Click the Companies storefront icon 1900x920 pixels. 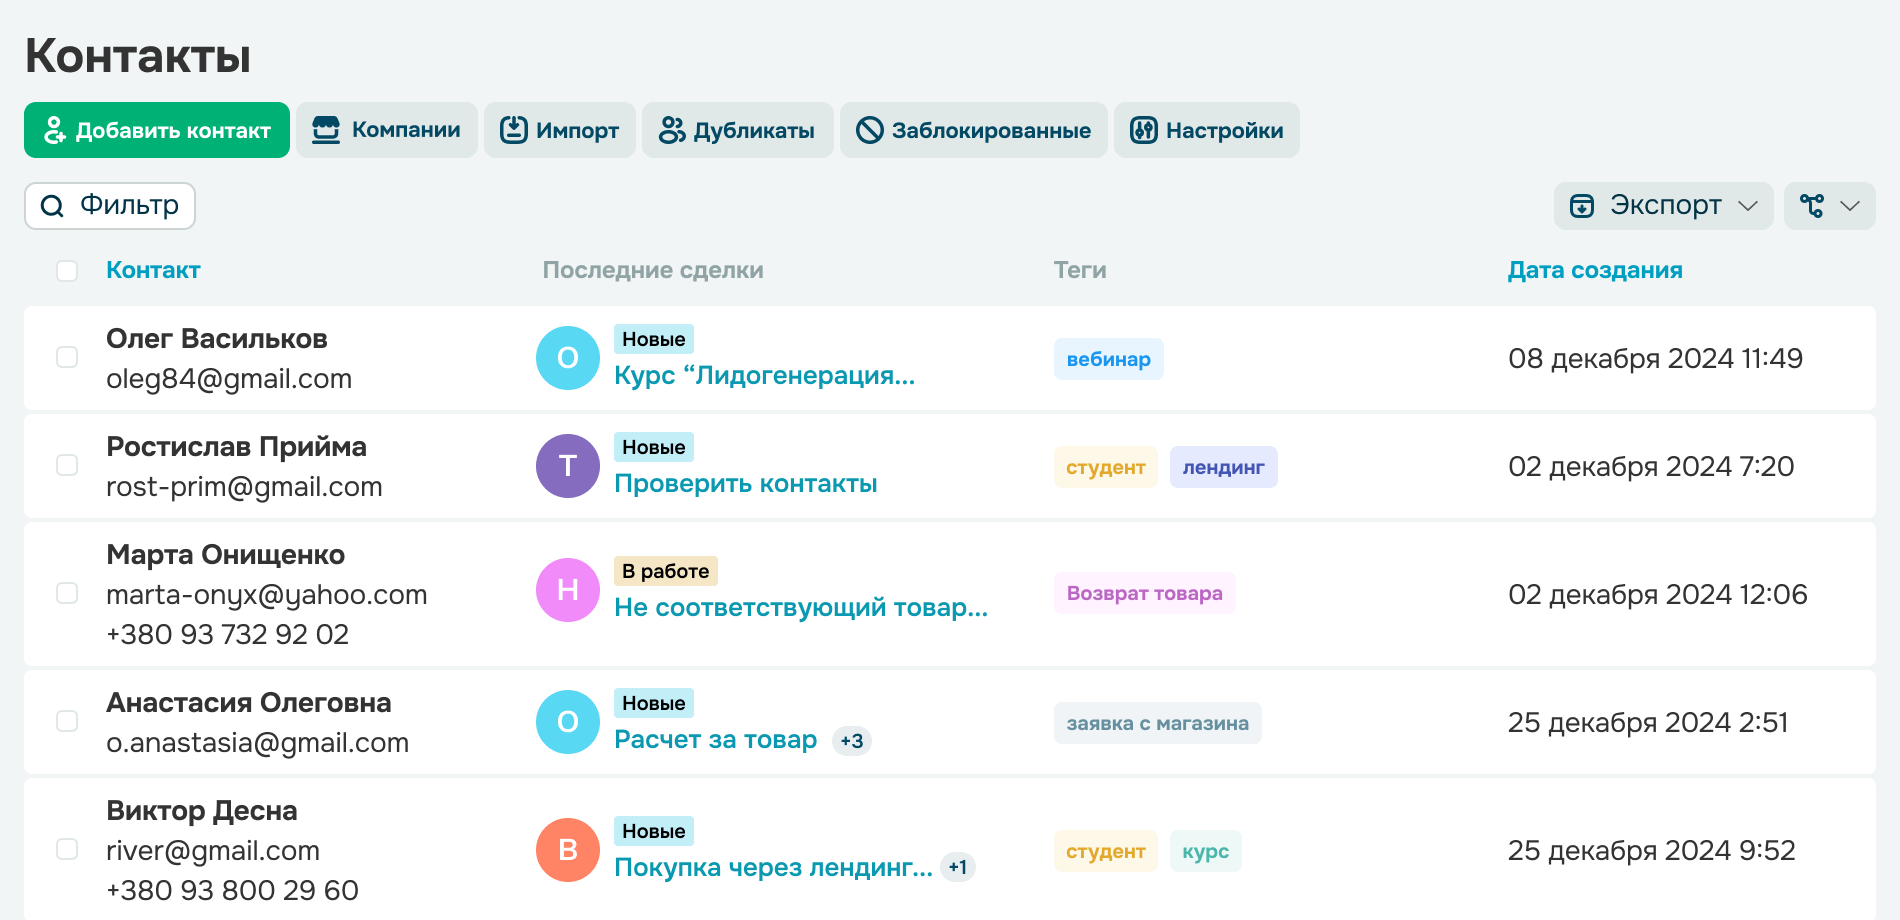[x=326, y=130]
